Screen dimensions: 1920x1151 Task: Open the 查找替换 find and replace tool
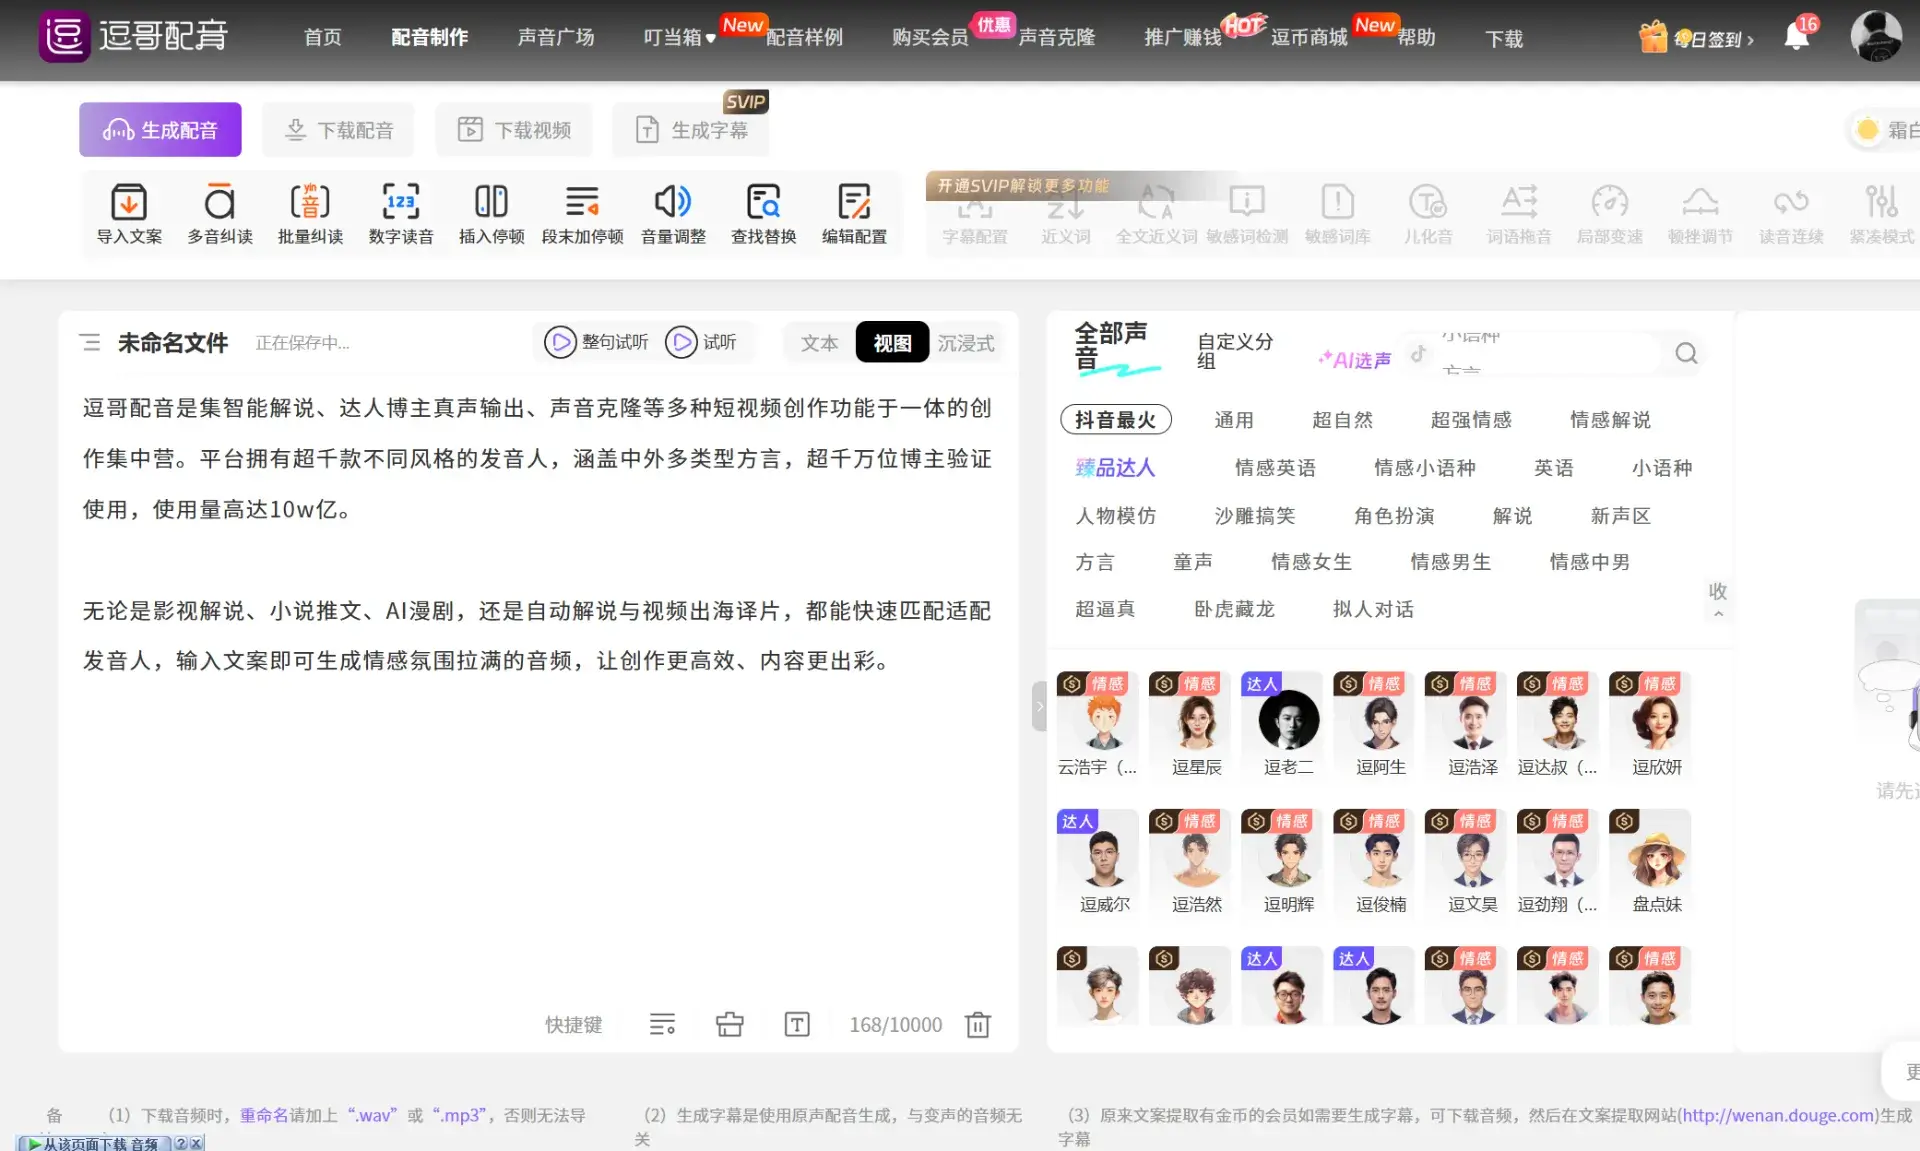click(x=764, y=203)
